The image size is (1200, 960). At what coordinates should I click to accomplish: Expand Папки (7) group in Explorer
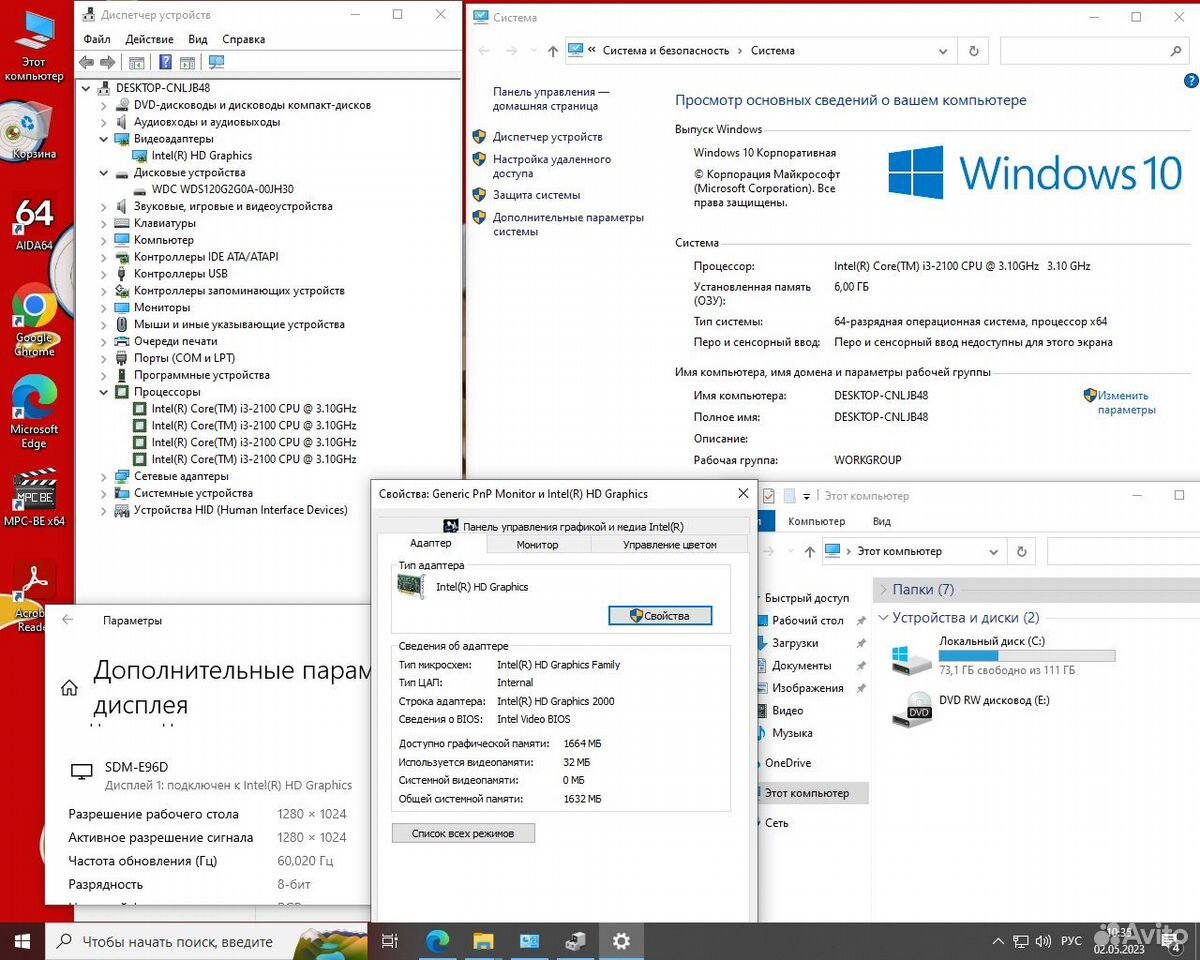[x=882, y=590]
